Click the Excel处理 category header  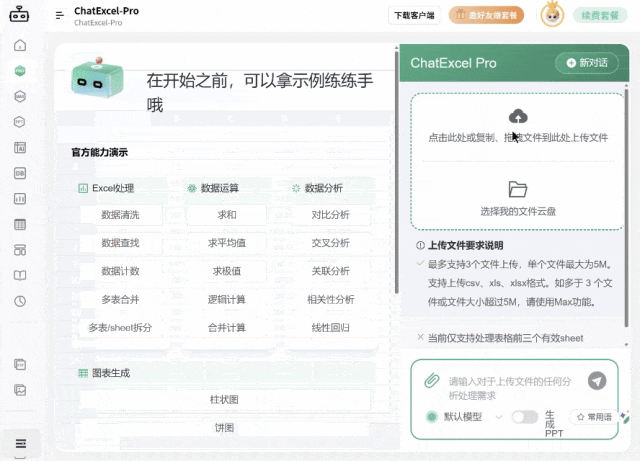pos(106,188)
